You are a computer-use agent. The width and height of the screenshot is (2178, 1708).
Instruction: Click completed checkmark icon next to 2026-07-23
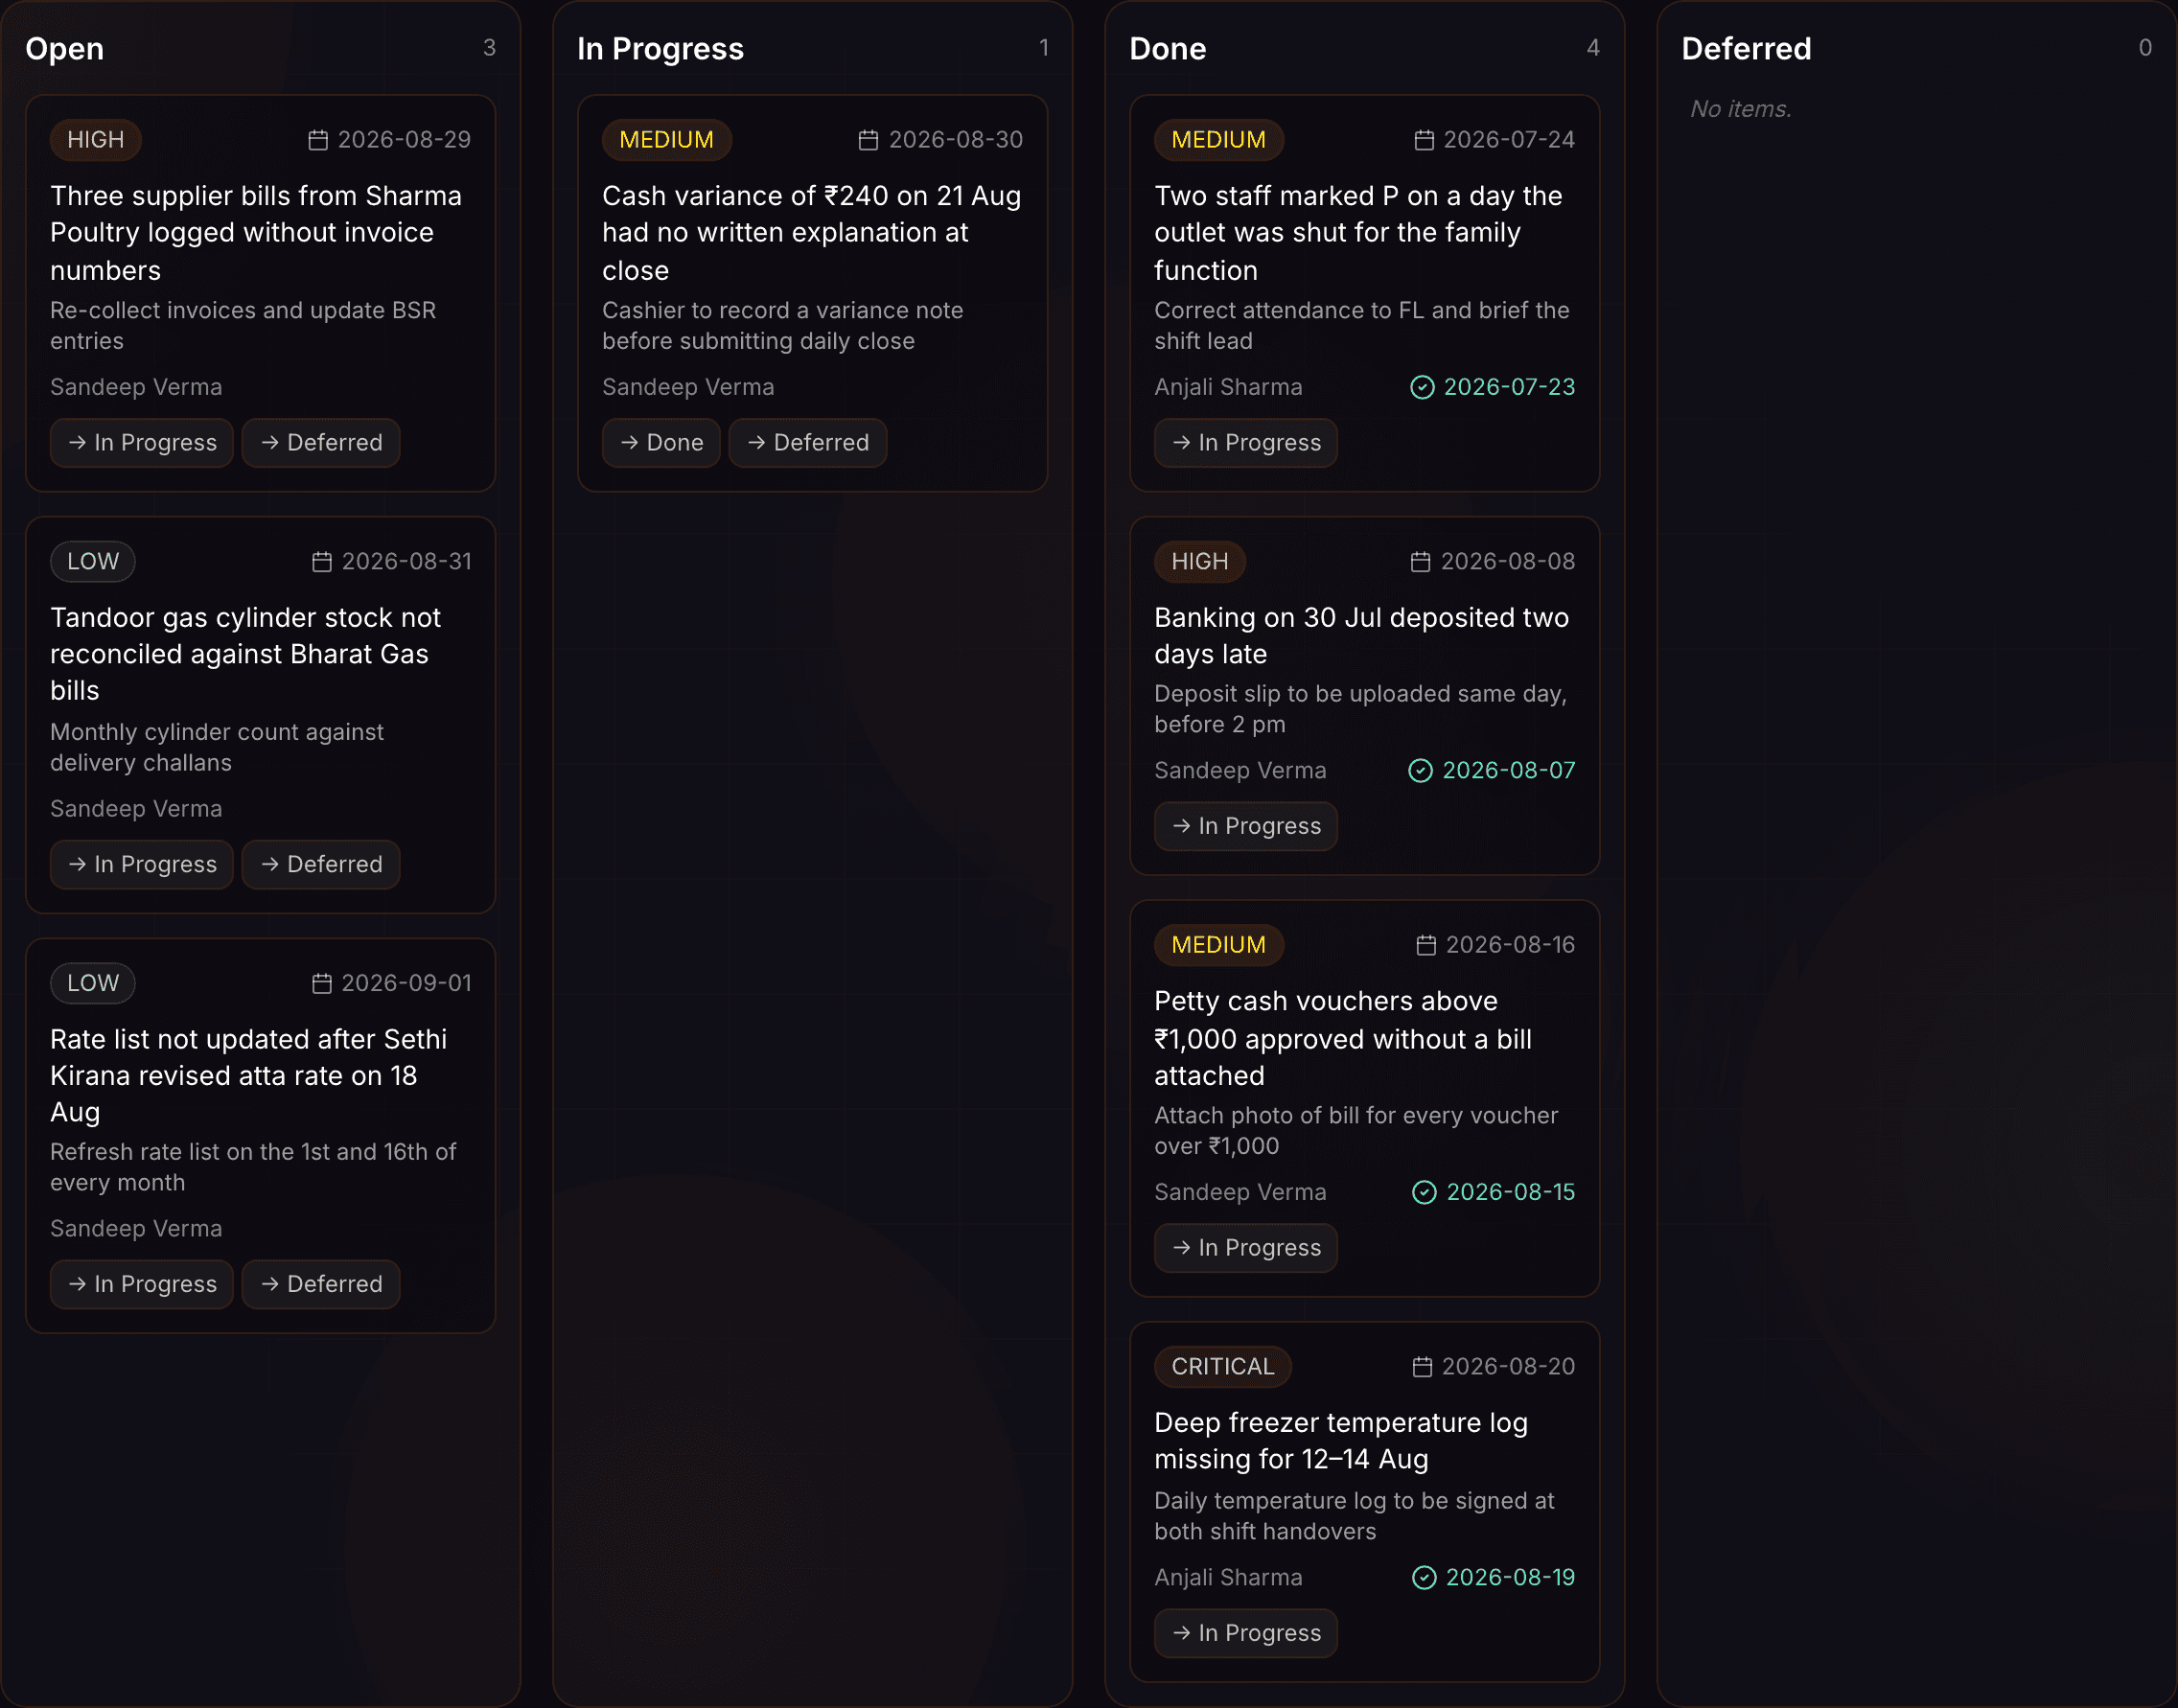click(1422, 387)
